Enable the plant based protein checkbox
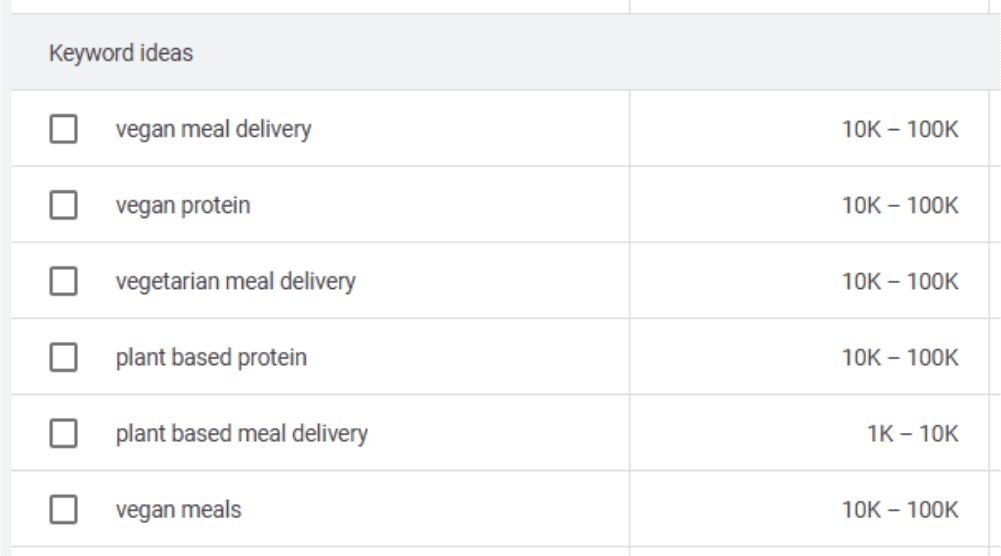Viewport: 1001px width, 556px height. [64, 358]
